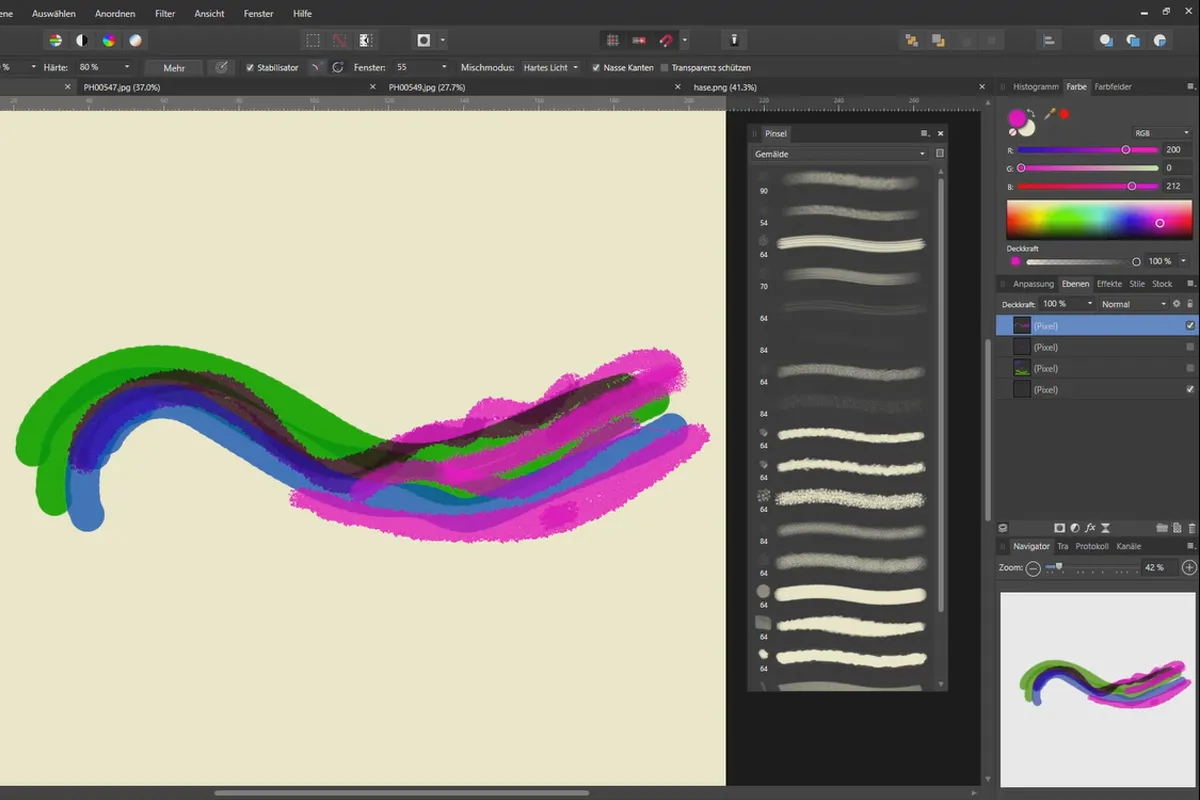Screen dimensions: 1200x800
Task: Select the eyedropper color picker icon
Action: click(x=1050, y=114)
